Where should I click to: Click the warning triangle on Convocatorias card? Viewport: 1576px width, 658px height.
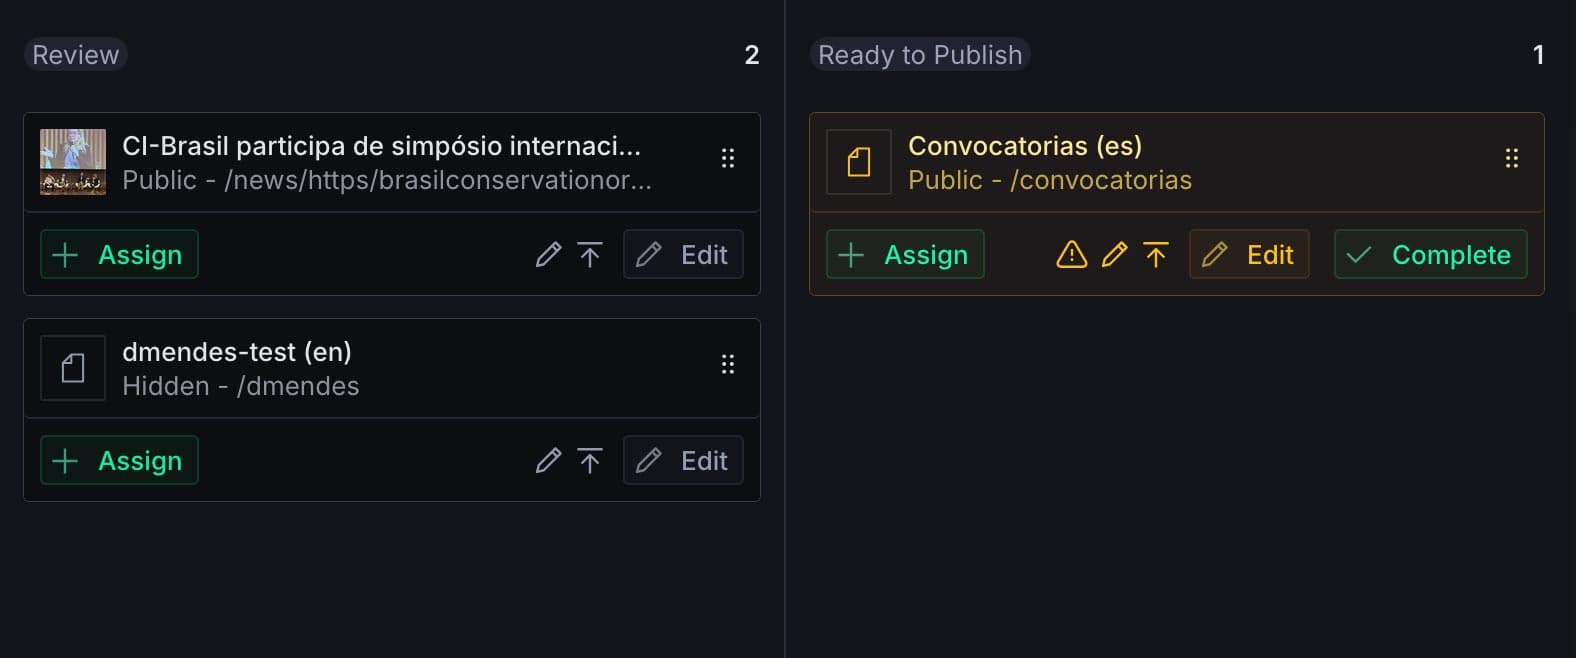[1070, 255]
